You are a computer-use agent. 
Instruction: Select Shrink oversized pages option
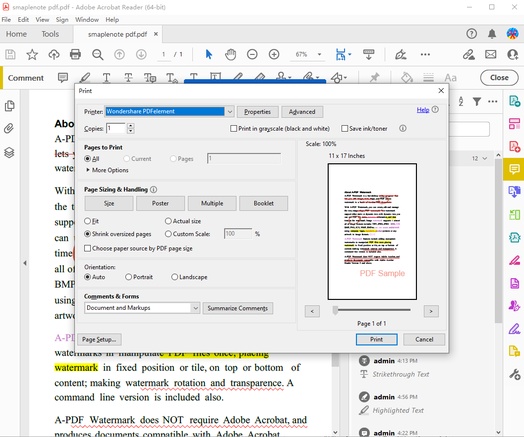coord(88,234)
